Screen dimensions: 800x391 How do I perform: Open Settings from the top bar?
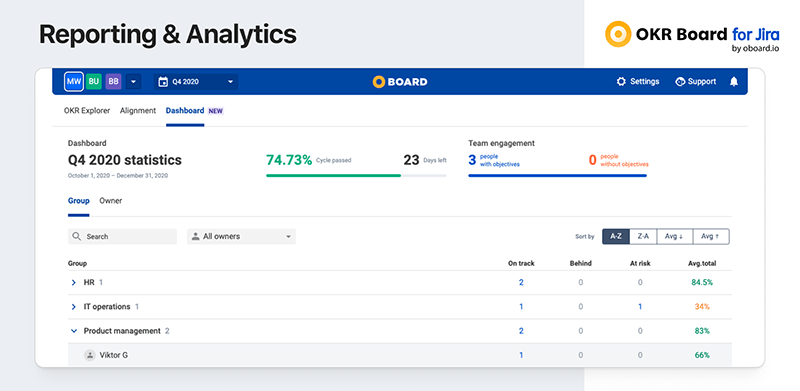click(x=638, y=82)
